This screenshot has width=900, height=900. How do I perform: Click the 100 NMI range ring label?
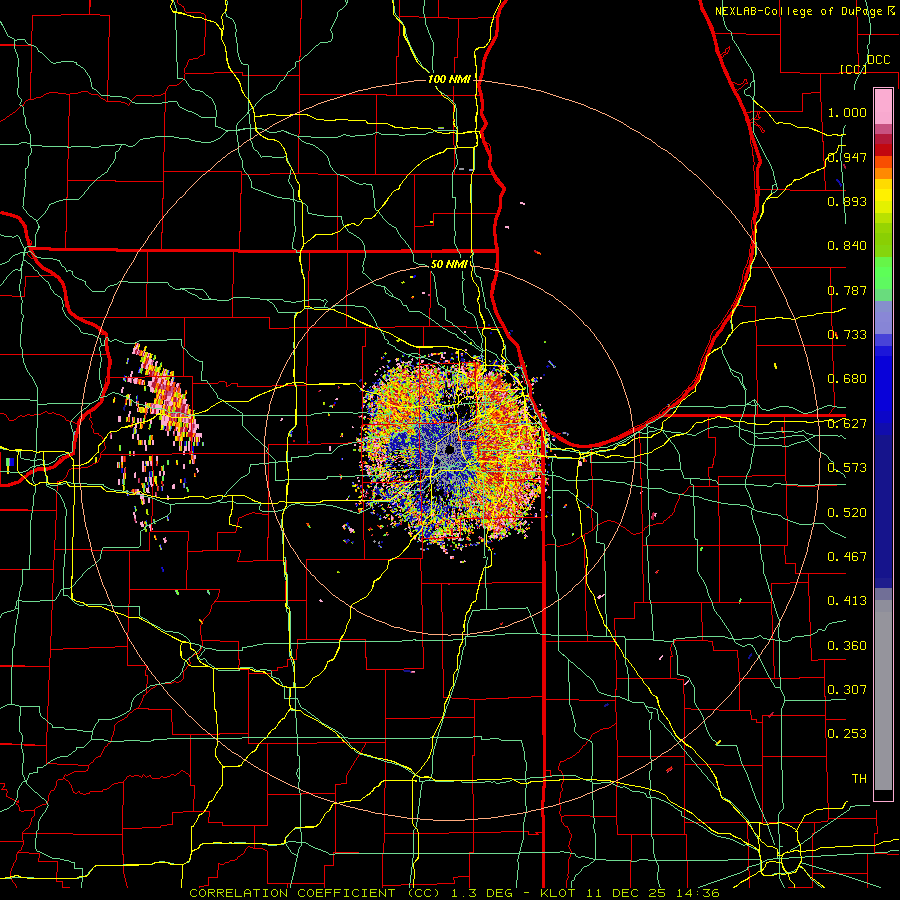click(x=449, y=79)
